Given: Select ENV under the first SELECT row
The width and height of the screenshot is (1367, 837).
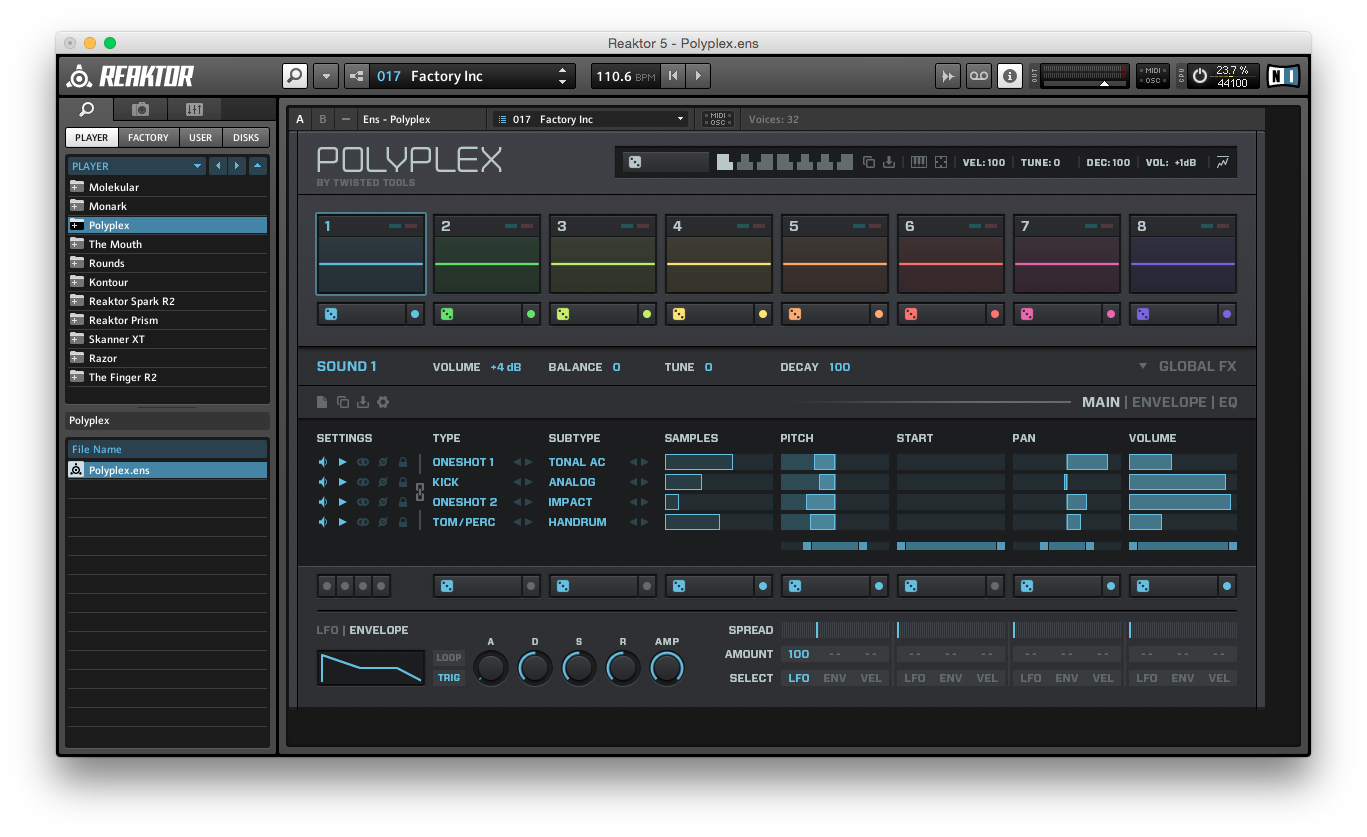Looking at the screenshot, I should tap(834, 677).
